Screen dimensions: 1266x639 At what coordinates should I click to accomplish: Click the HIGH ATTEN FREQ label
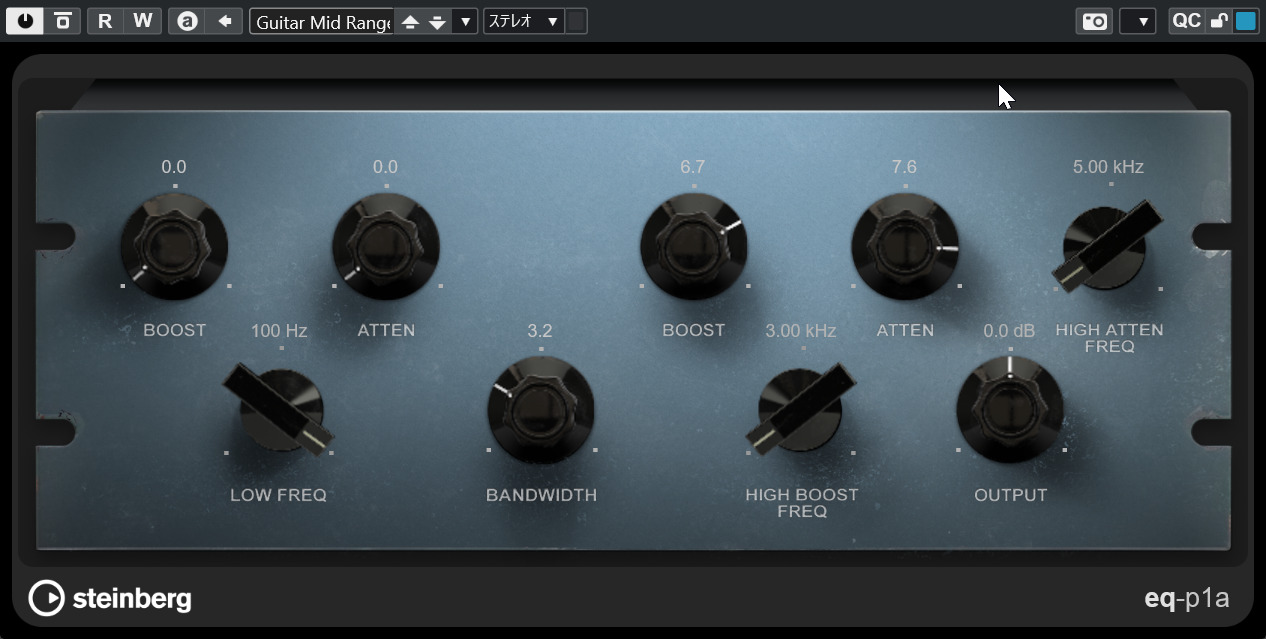(1109, 338)
